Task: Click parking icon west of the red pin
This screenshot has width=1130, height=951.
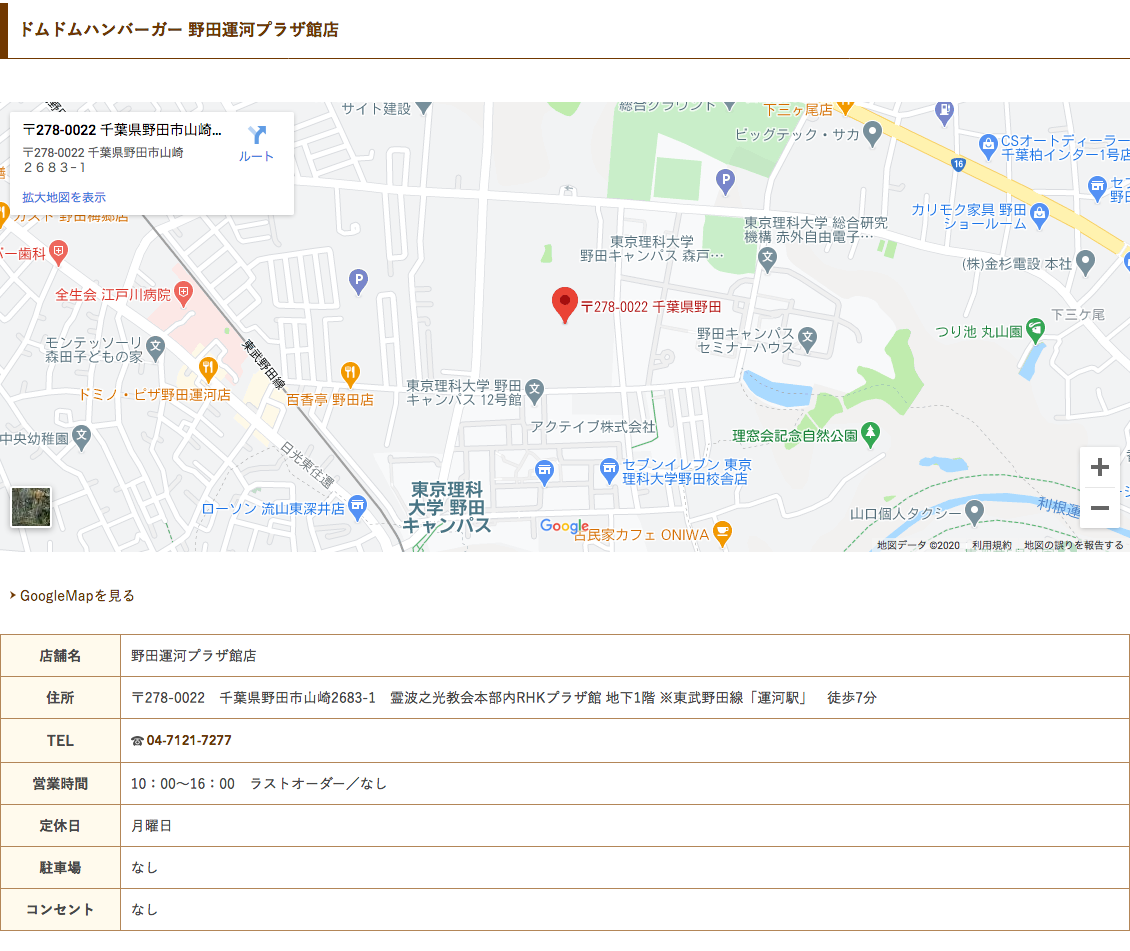Action: (358, 281)
